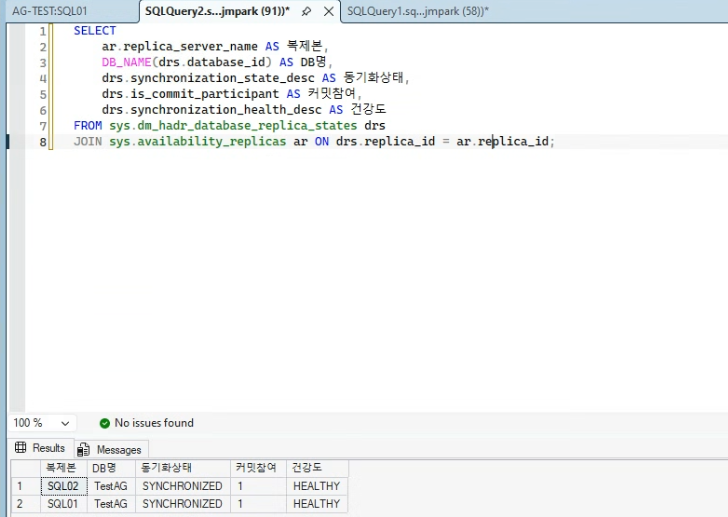Click the alias 건강도 on line 6
The image size is (728, 517).
click(368, 109)
